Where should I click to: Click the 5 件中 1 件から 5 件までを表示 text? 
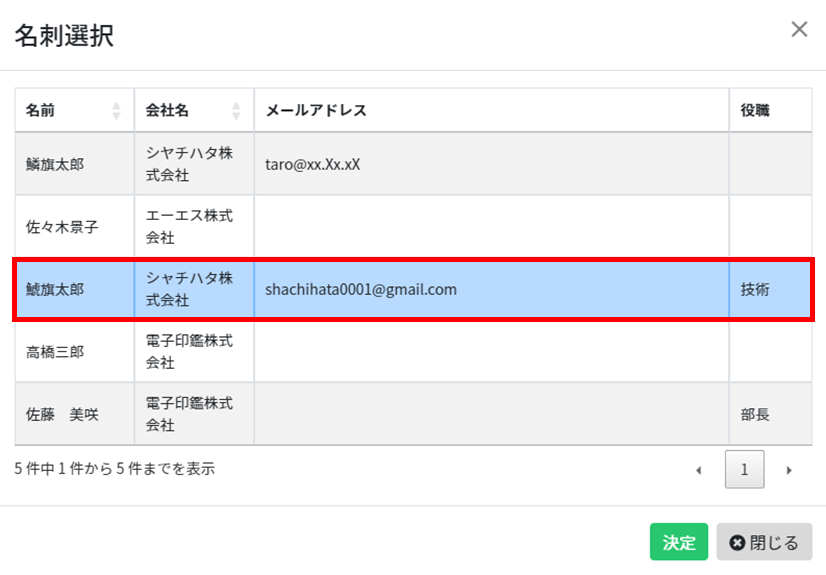tap(114, 469)
